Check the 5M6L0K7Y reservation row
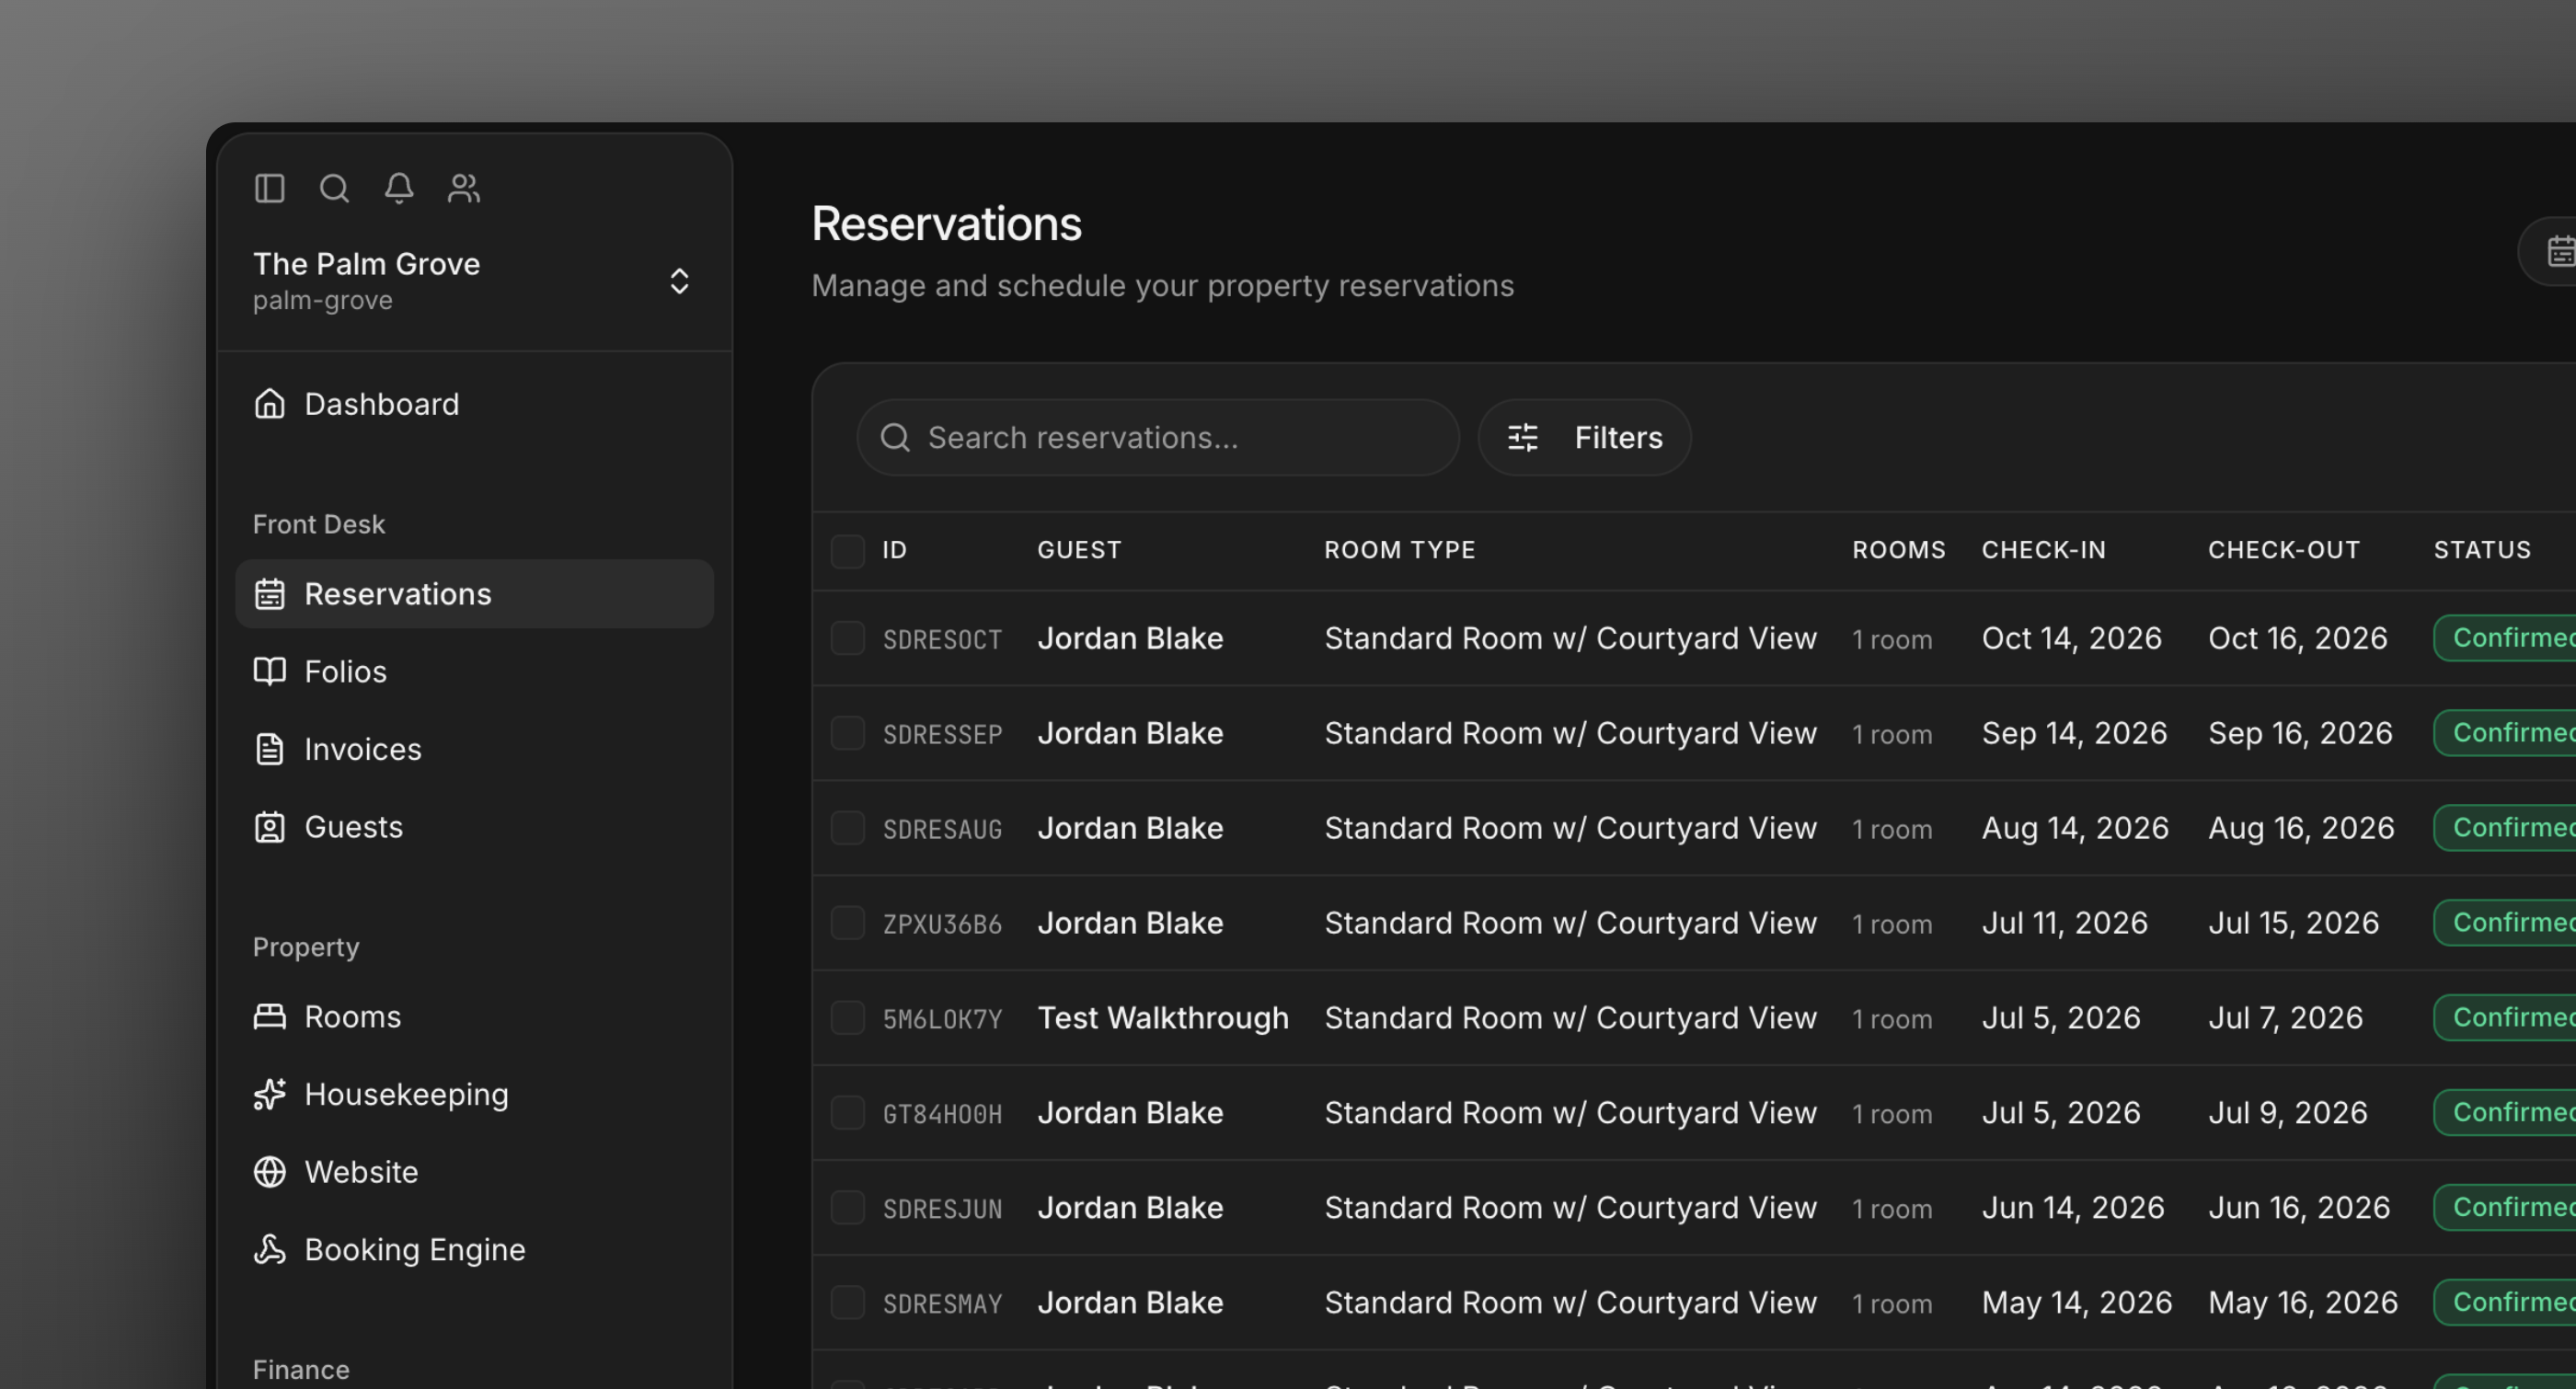2576x1389 pixels. 847,1018
